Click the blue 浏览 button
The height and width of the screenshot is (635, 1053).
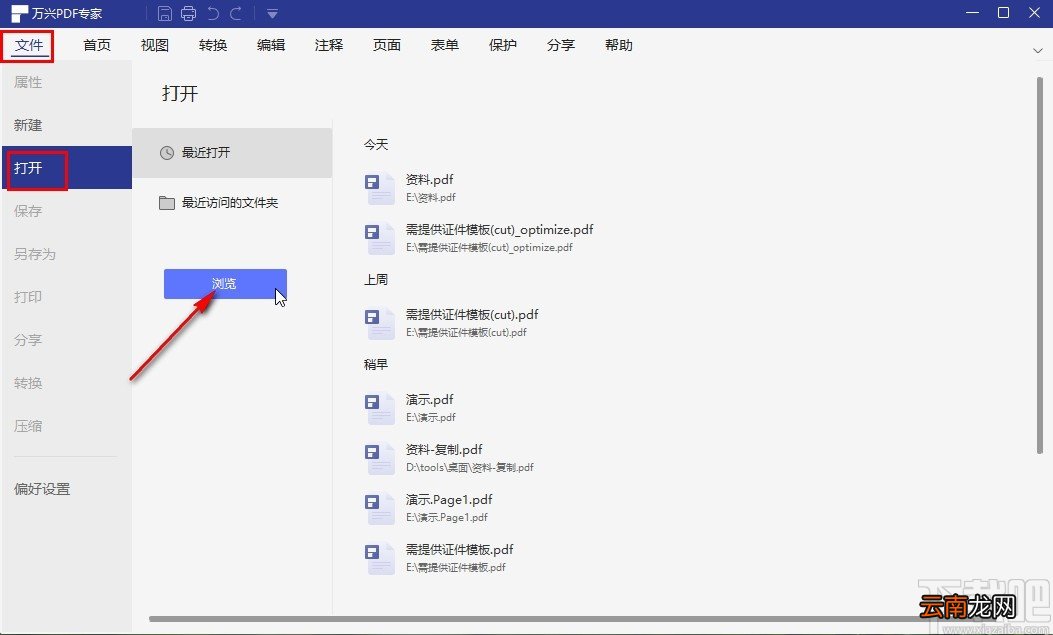click(225, 284)
